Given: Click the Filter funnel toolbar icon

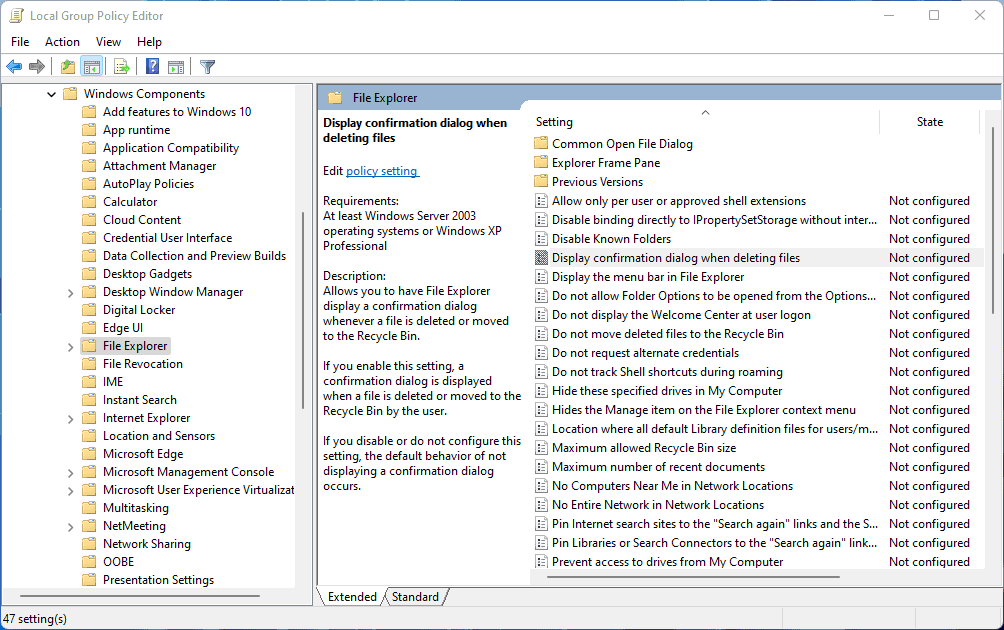Looking at the screenshot, I should (207, 67).
